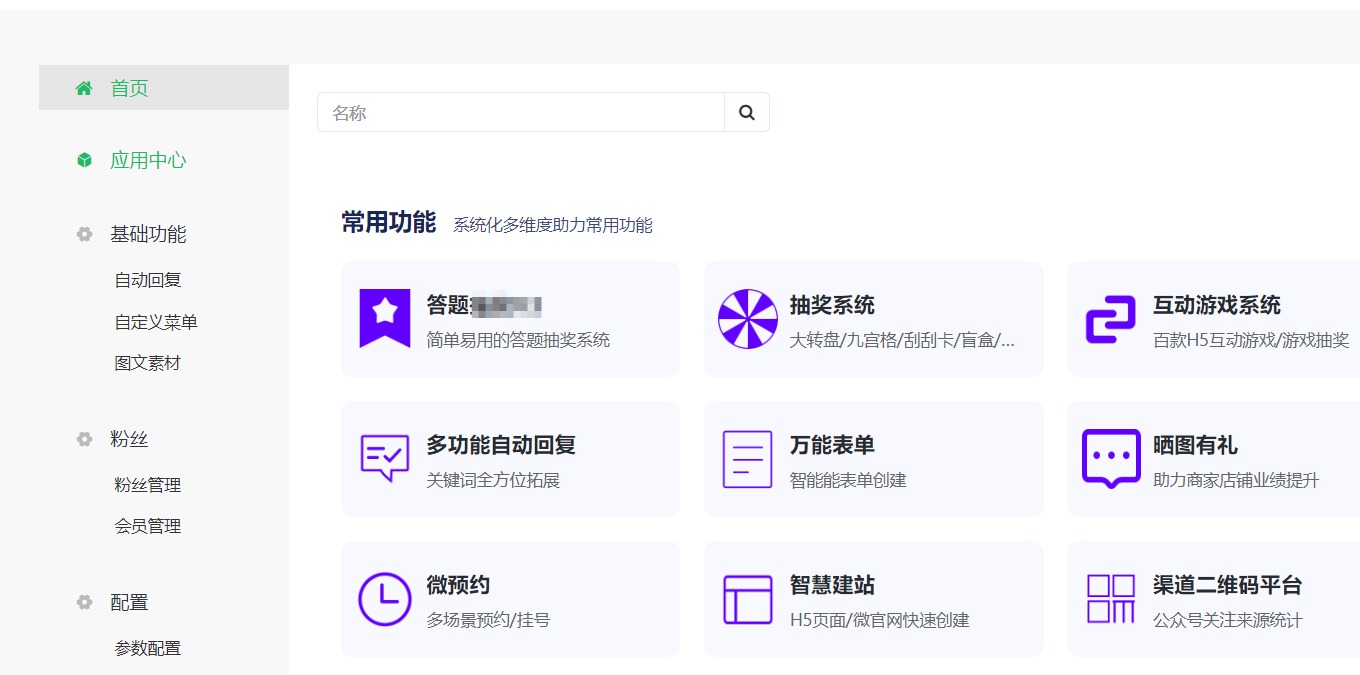Click the 微预约 clock icon
This screenshot has height=675, width=1360.
385,599
